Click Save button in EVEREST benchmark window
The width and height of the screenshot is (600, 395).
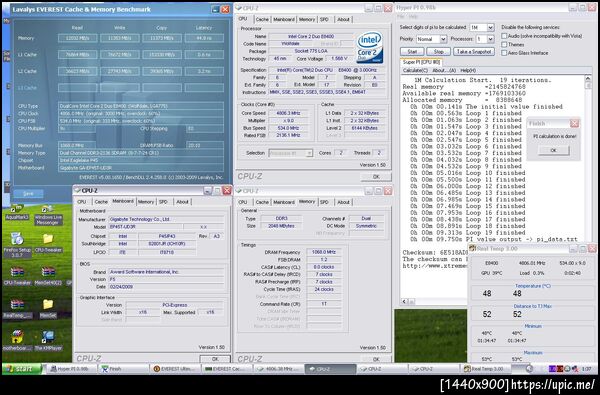point(28,194)
